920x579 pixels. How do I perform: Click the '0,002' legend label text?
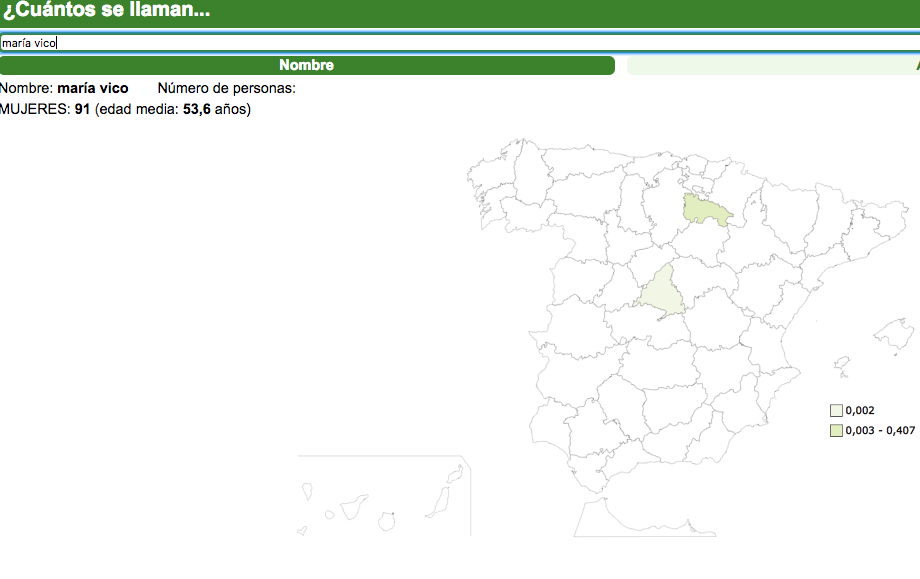[860, 410]
